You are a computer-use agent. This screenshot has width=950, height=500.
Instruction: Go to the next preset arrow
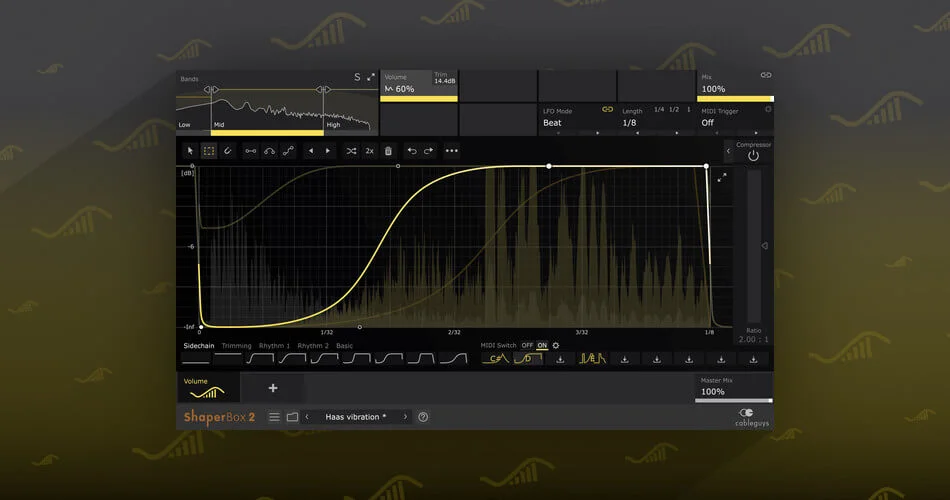point(405,417)
